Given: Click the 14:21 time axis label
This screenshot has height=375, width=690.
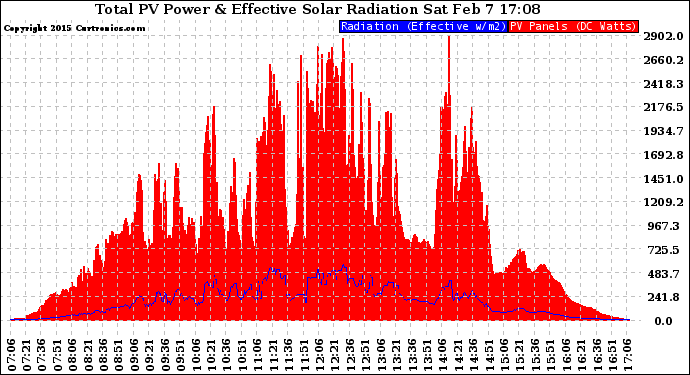Looking at the screenshot, I should [x=458, y=354].
